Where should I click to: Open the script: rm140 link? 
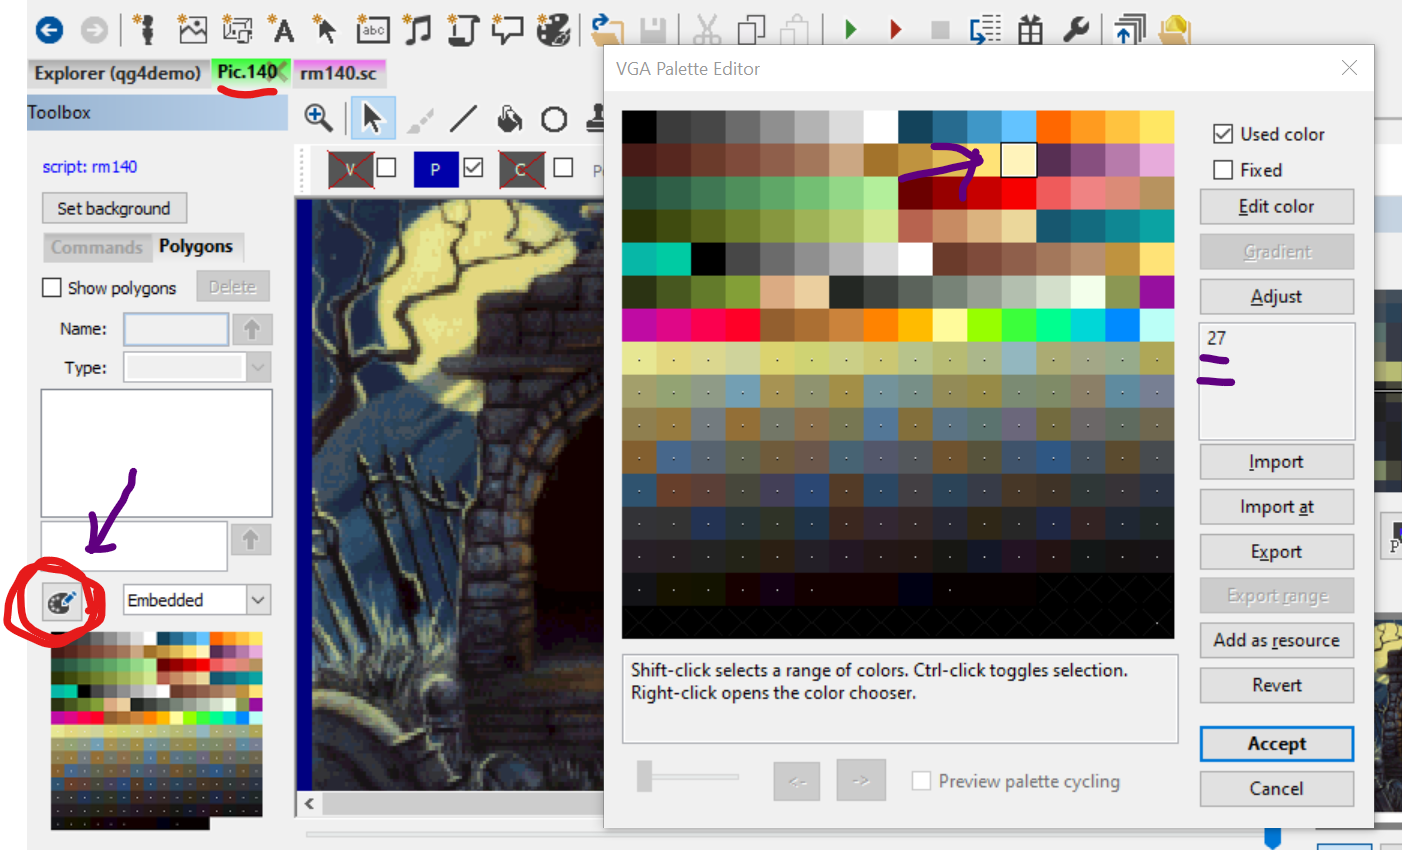coord(90,167)
